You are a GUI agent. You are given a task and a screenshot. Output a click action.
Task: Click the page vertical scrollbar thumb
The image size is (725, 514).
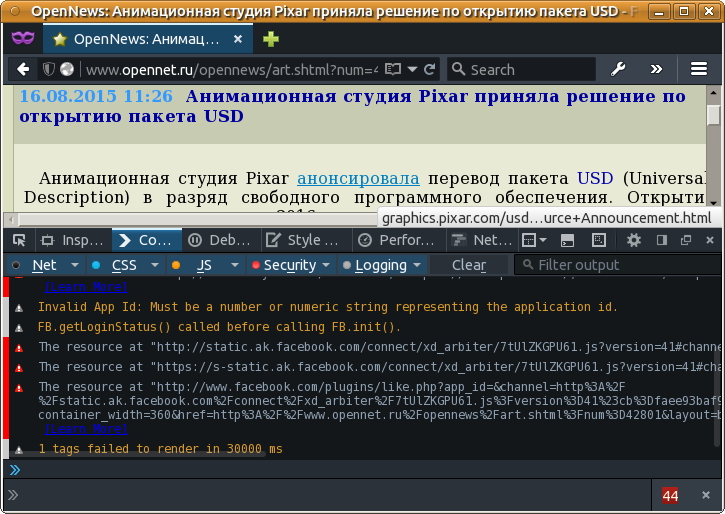(713, 115)
